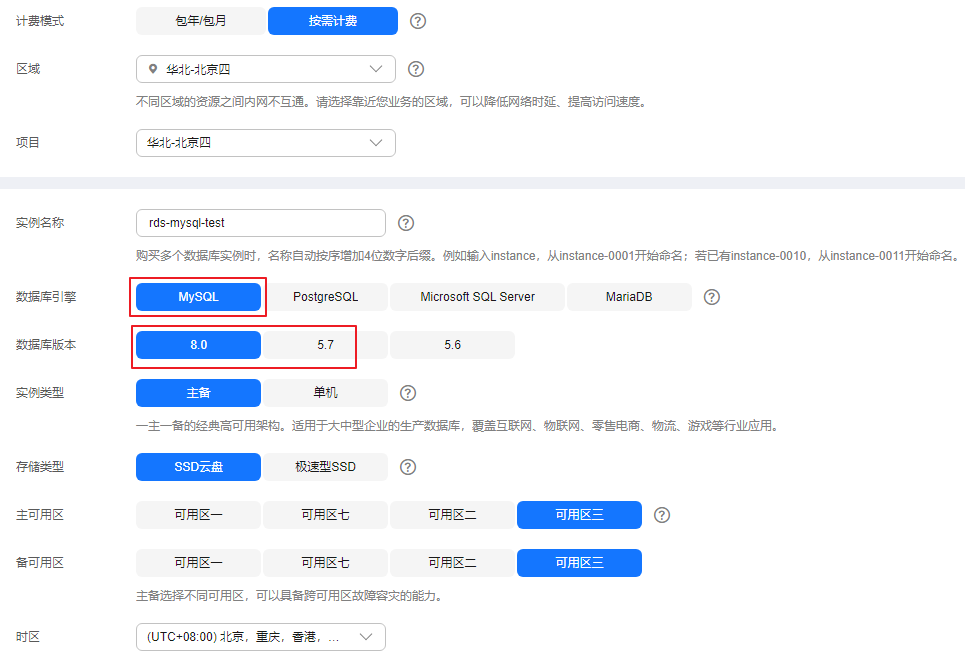The height and width of the screenshot is (665, 965).
Task: Click the 数据库版本 label
Action: (46, 345)
